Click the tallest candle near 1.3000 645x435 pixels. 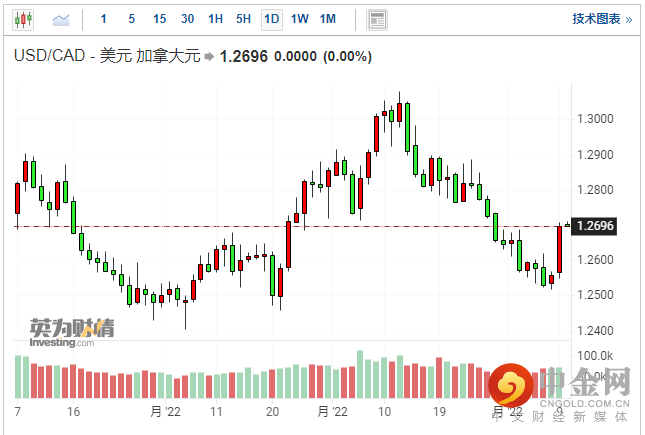(407, 128)
